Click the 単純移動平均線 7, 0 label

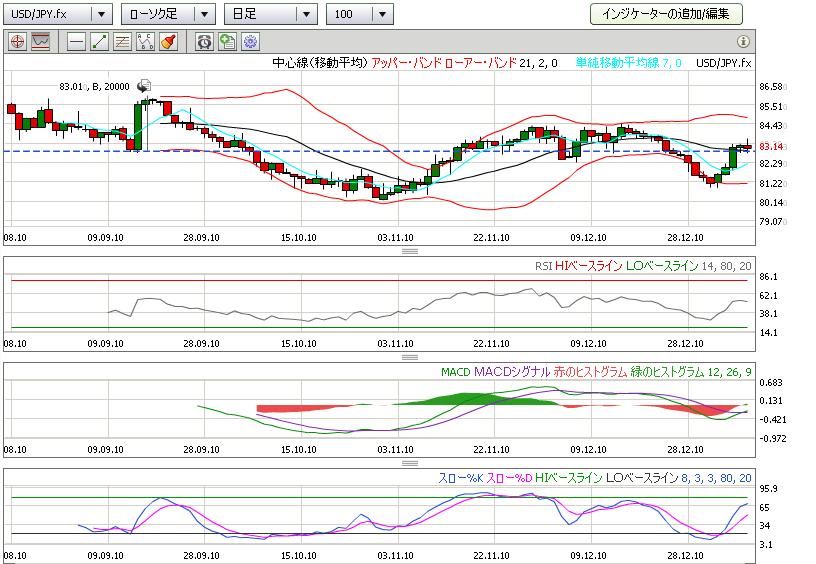click(x=628, y=63)
